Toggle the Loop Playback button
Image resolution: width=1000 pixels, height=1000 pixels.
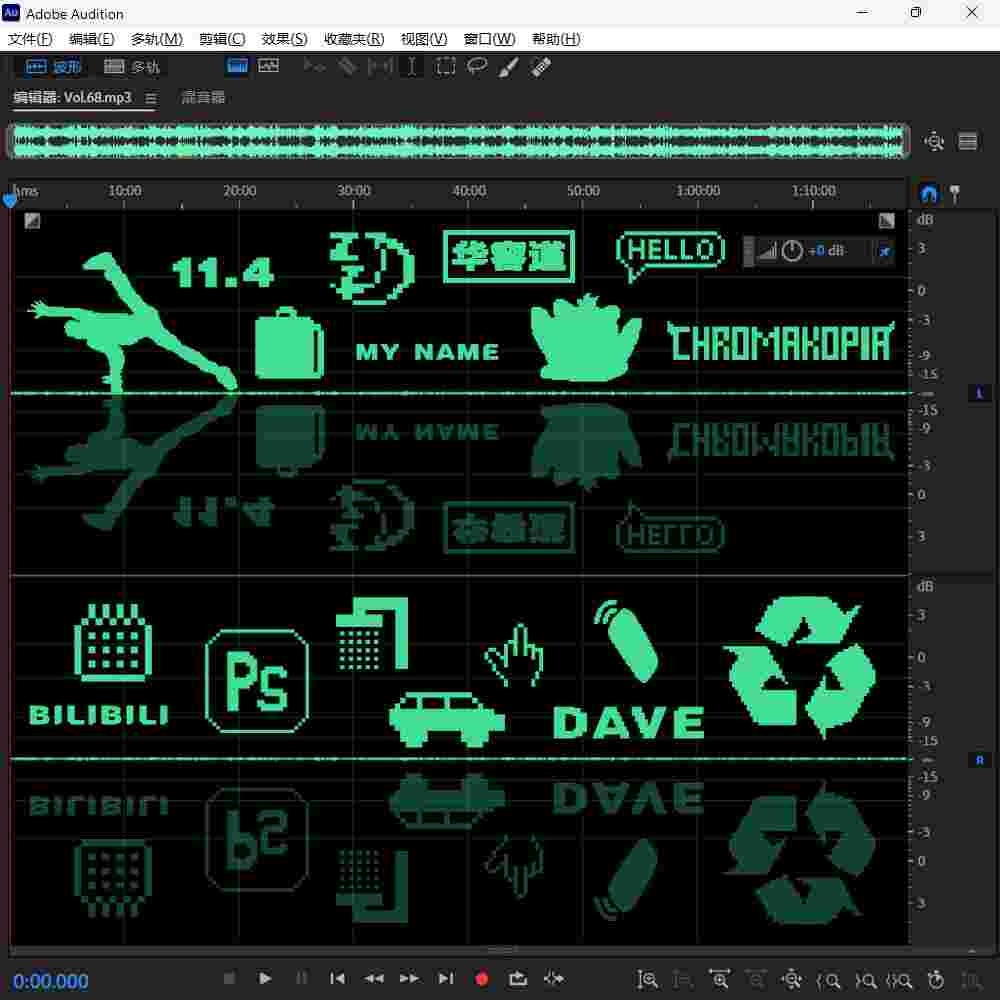(x=518, y=979)
